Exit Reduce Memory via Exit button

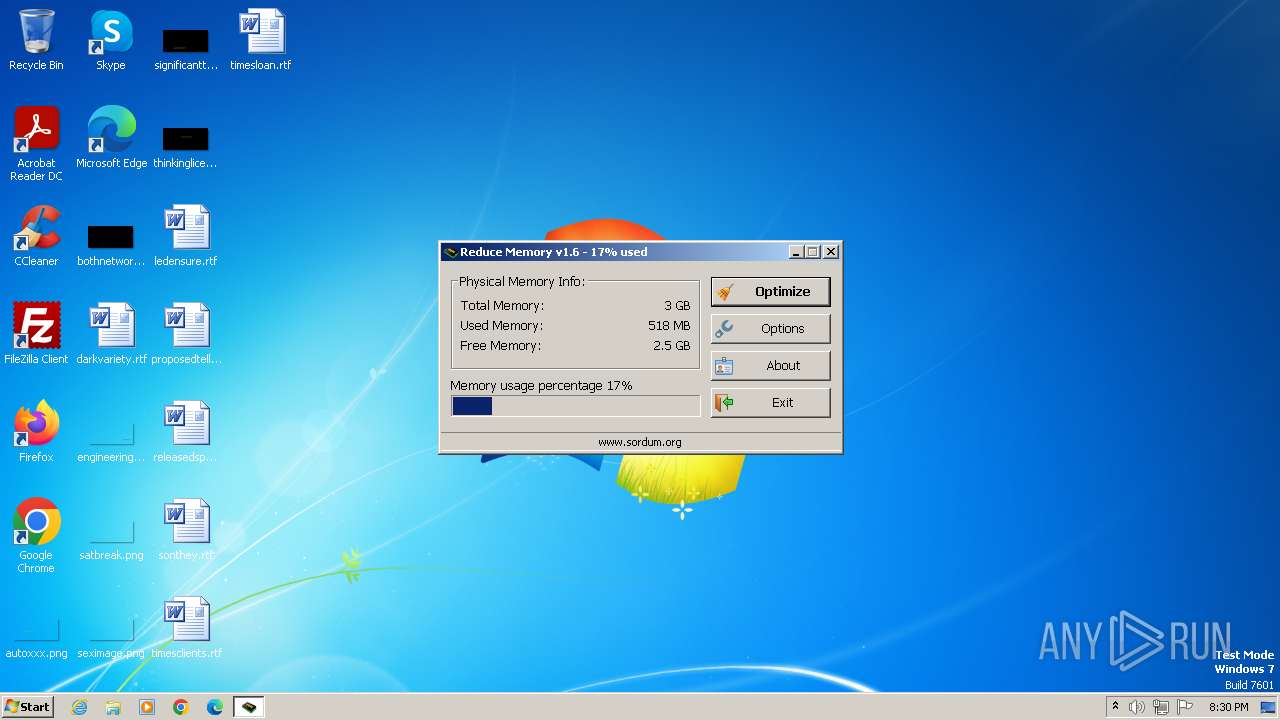[770, 402]
